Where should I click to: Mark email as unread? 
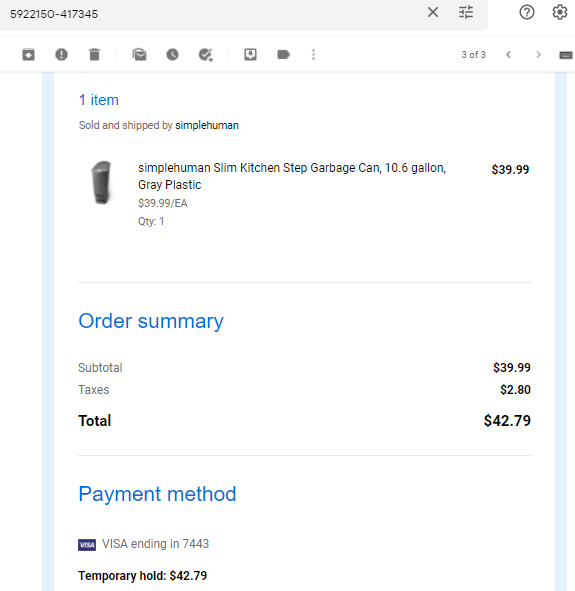[139, 55]
